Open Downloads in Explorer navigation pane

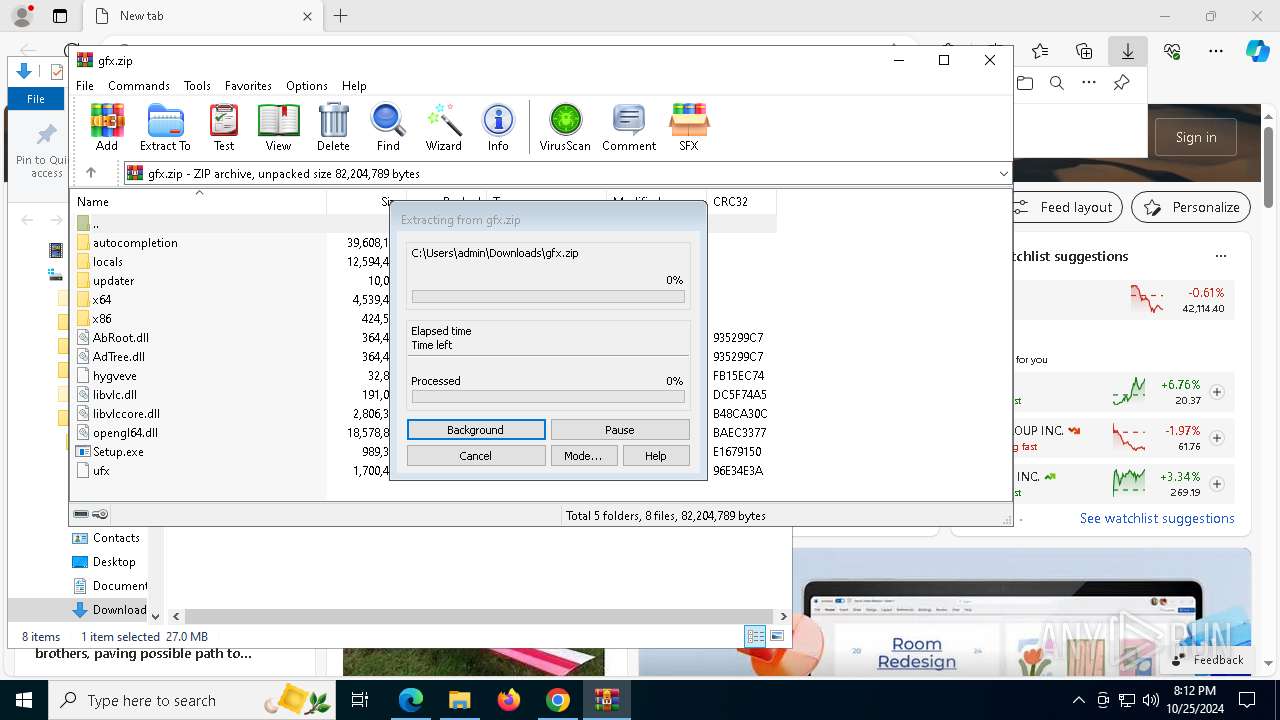[109, 610]
